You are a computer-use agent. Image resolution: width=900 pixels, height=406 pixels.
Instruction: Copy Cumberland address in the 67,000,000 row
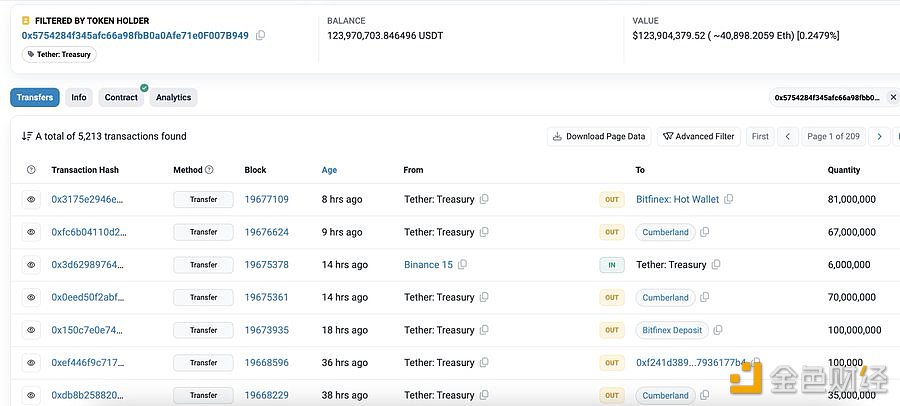tap(704, 232)
